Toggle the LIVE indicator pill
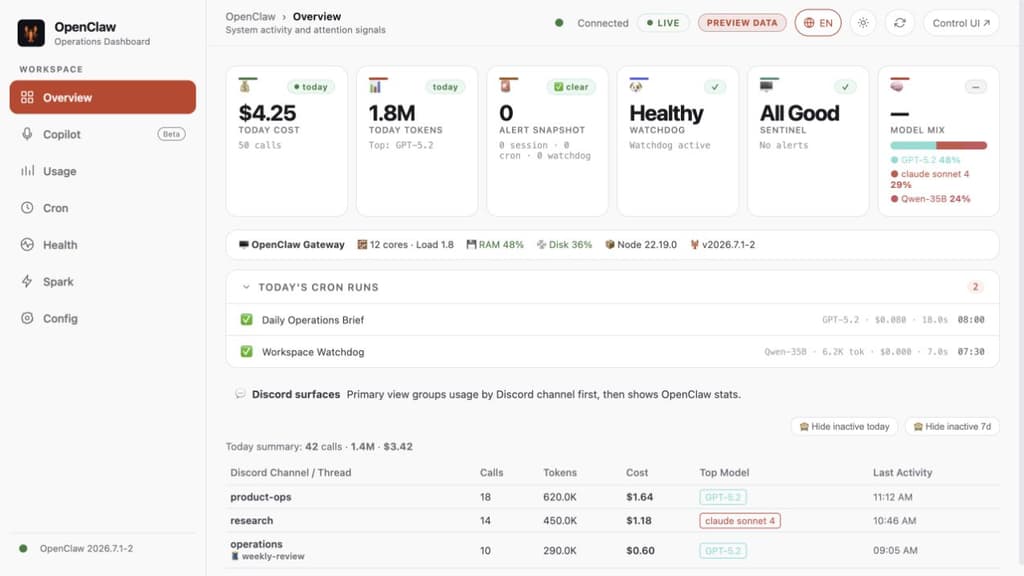The width and height of the screenshot is (1024, 576). point(663,23)
